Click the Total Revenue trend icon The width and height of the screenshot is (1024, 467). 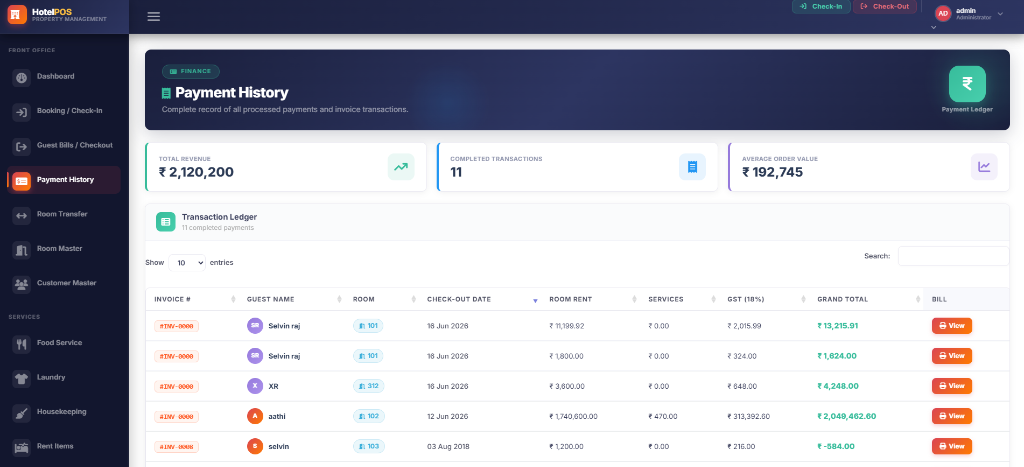tap(401, 167)
